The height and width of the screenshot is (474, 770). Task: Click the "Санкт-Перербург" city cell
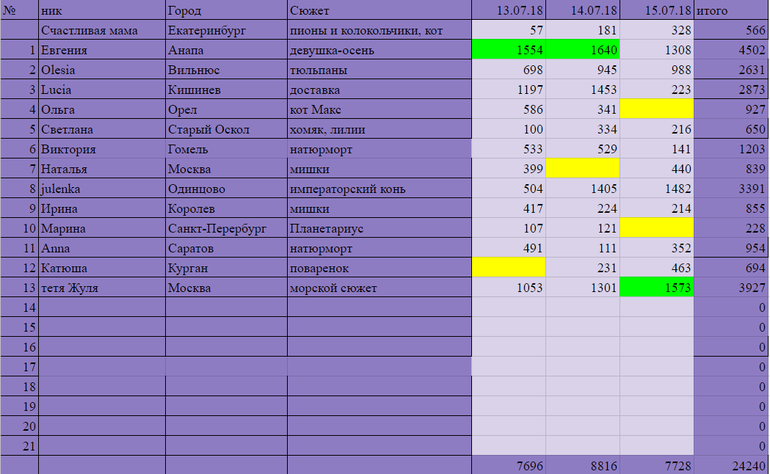click(x=225, y=227)
